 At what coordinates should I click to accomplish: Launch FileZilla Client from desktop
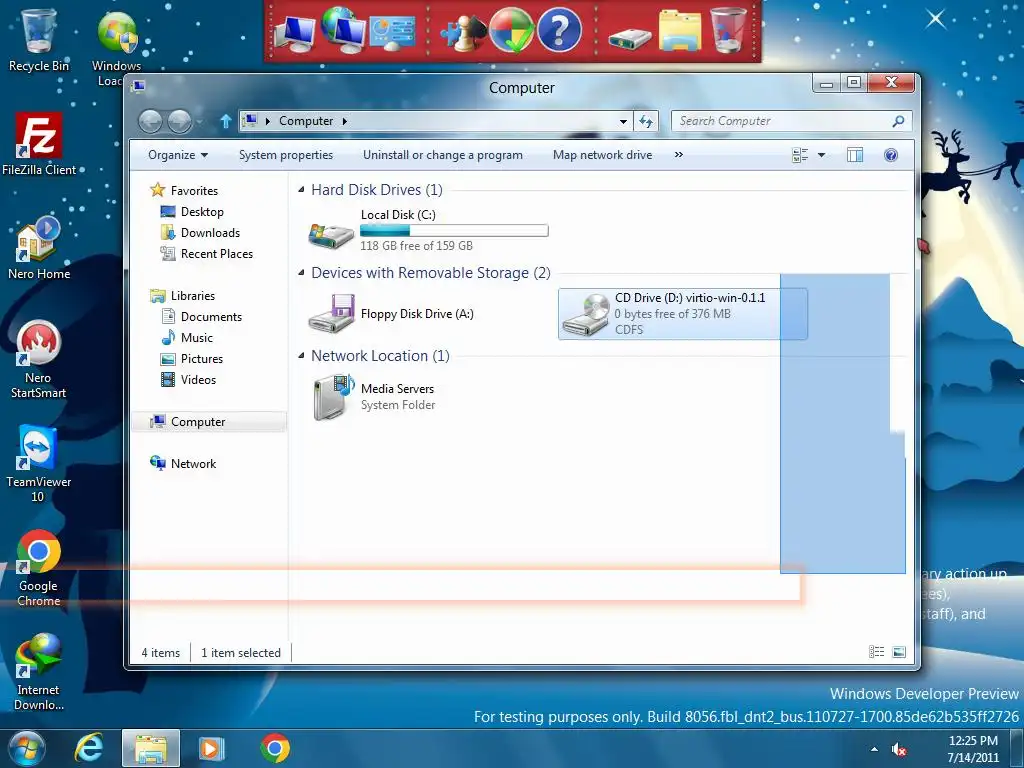pyautogui.click(x=39, y=144)
